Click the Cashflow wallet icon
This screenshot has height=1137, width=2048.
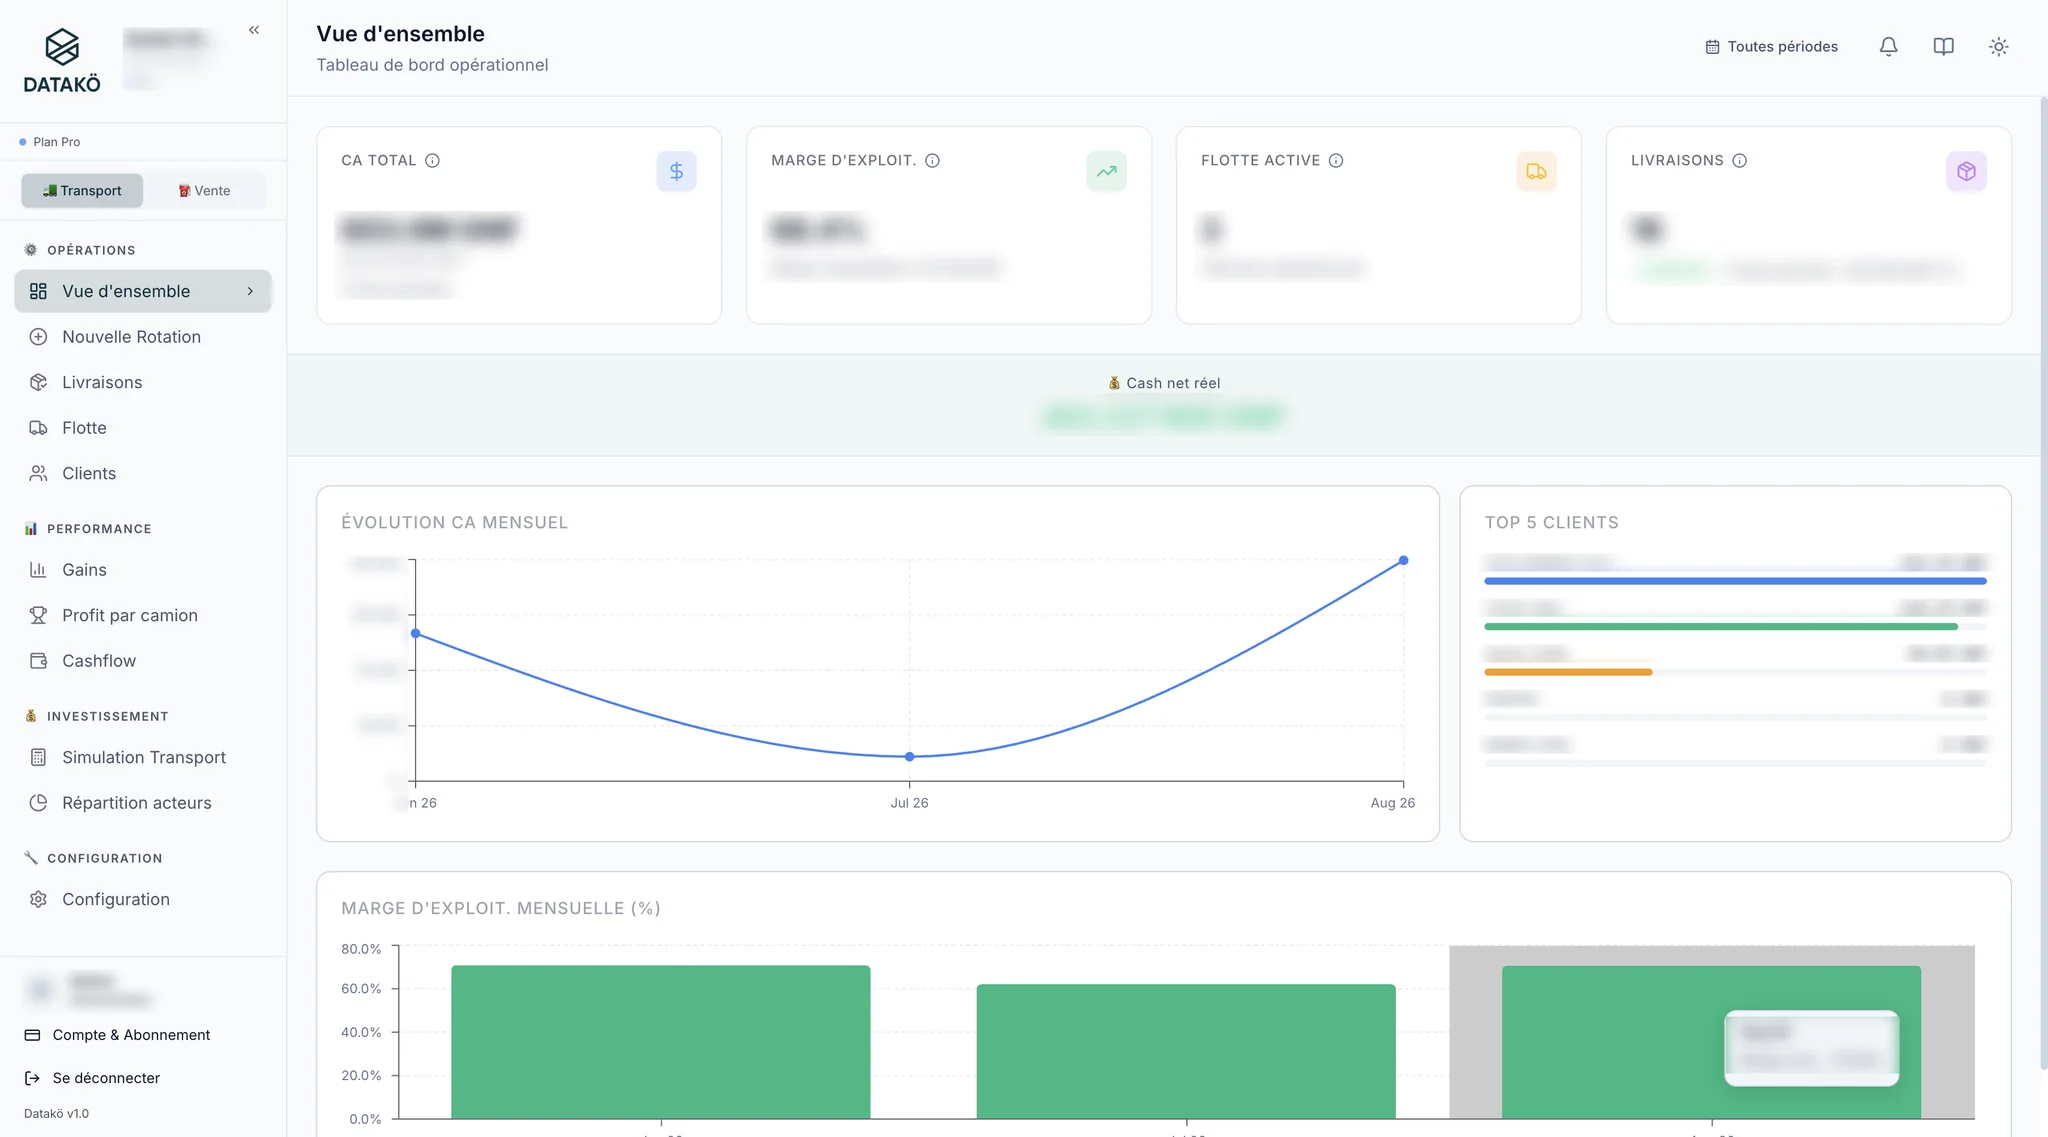(x=38, y=661)
